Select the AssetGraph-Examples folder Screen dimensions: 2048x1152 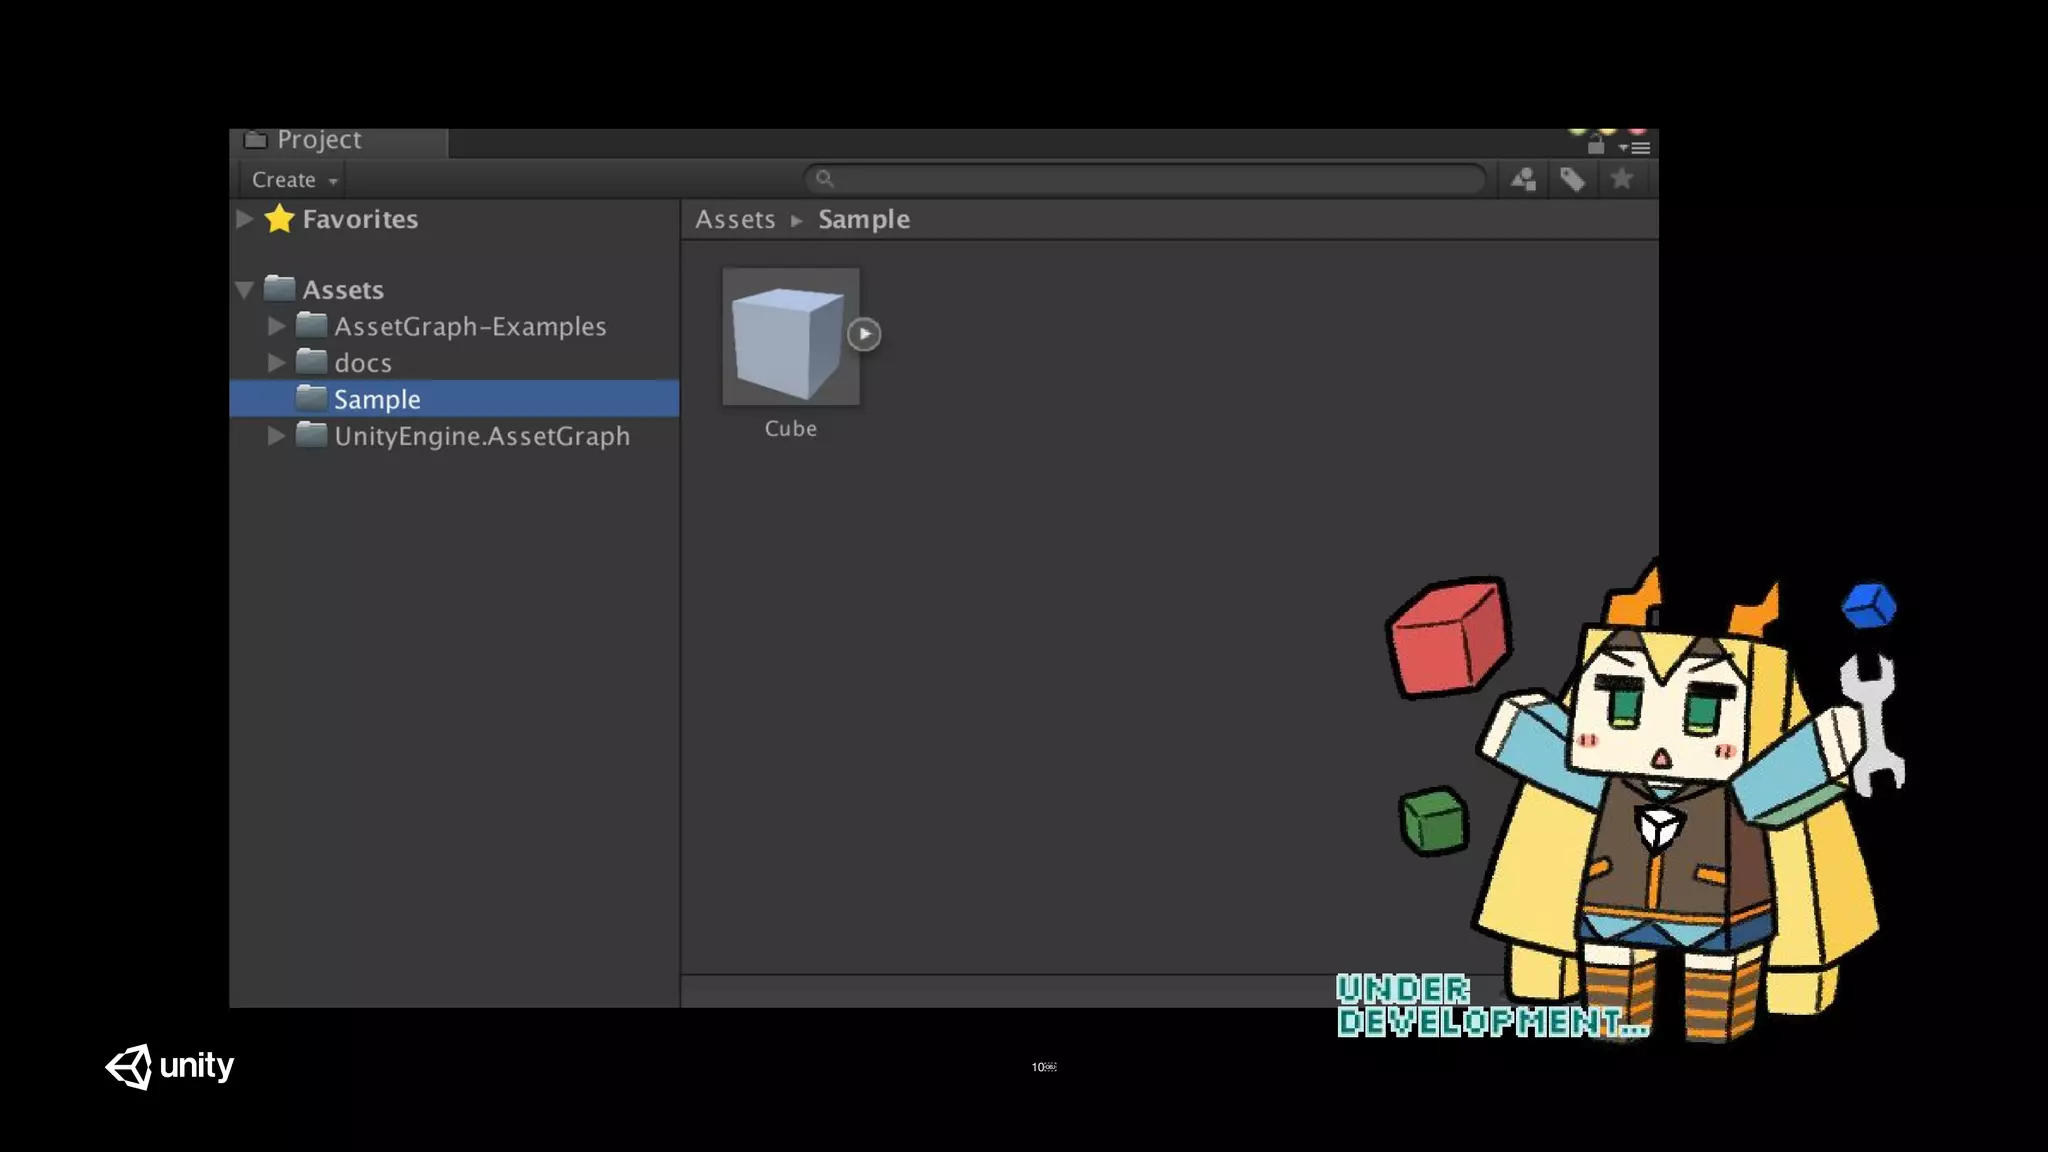click(469, 327)
